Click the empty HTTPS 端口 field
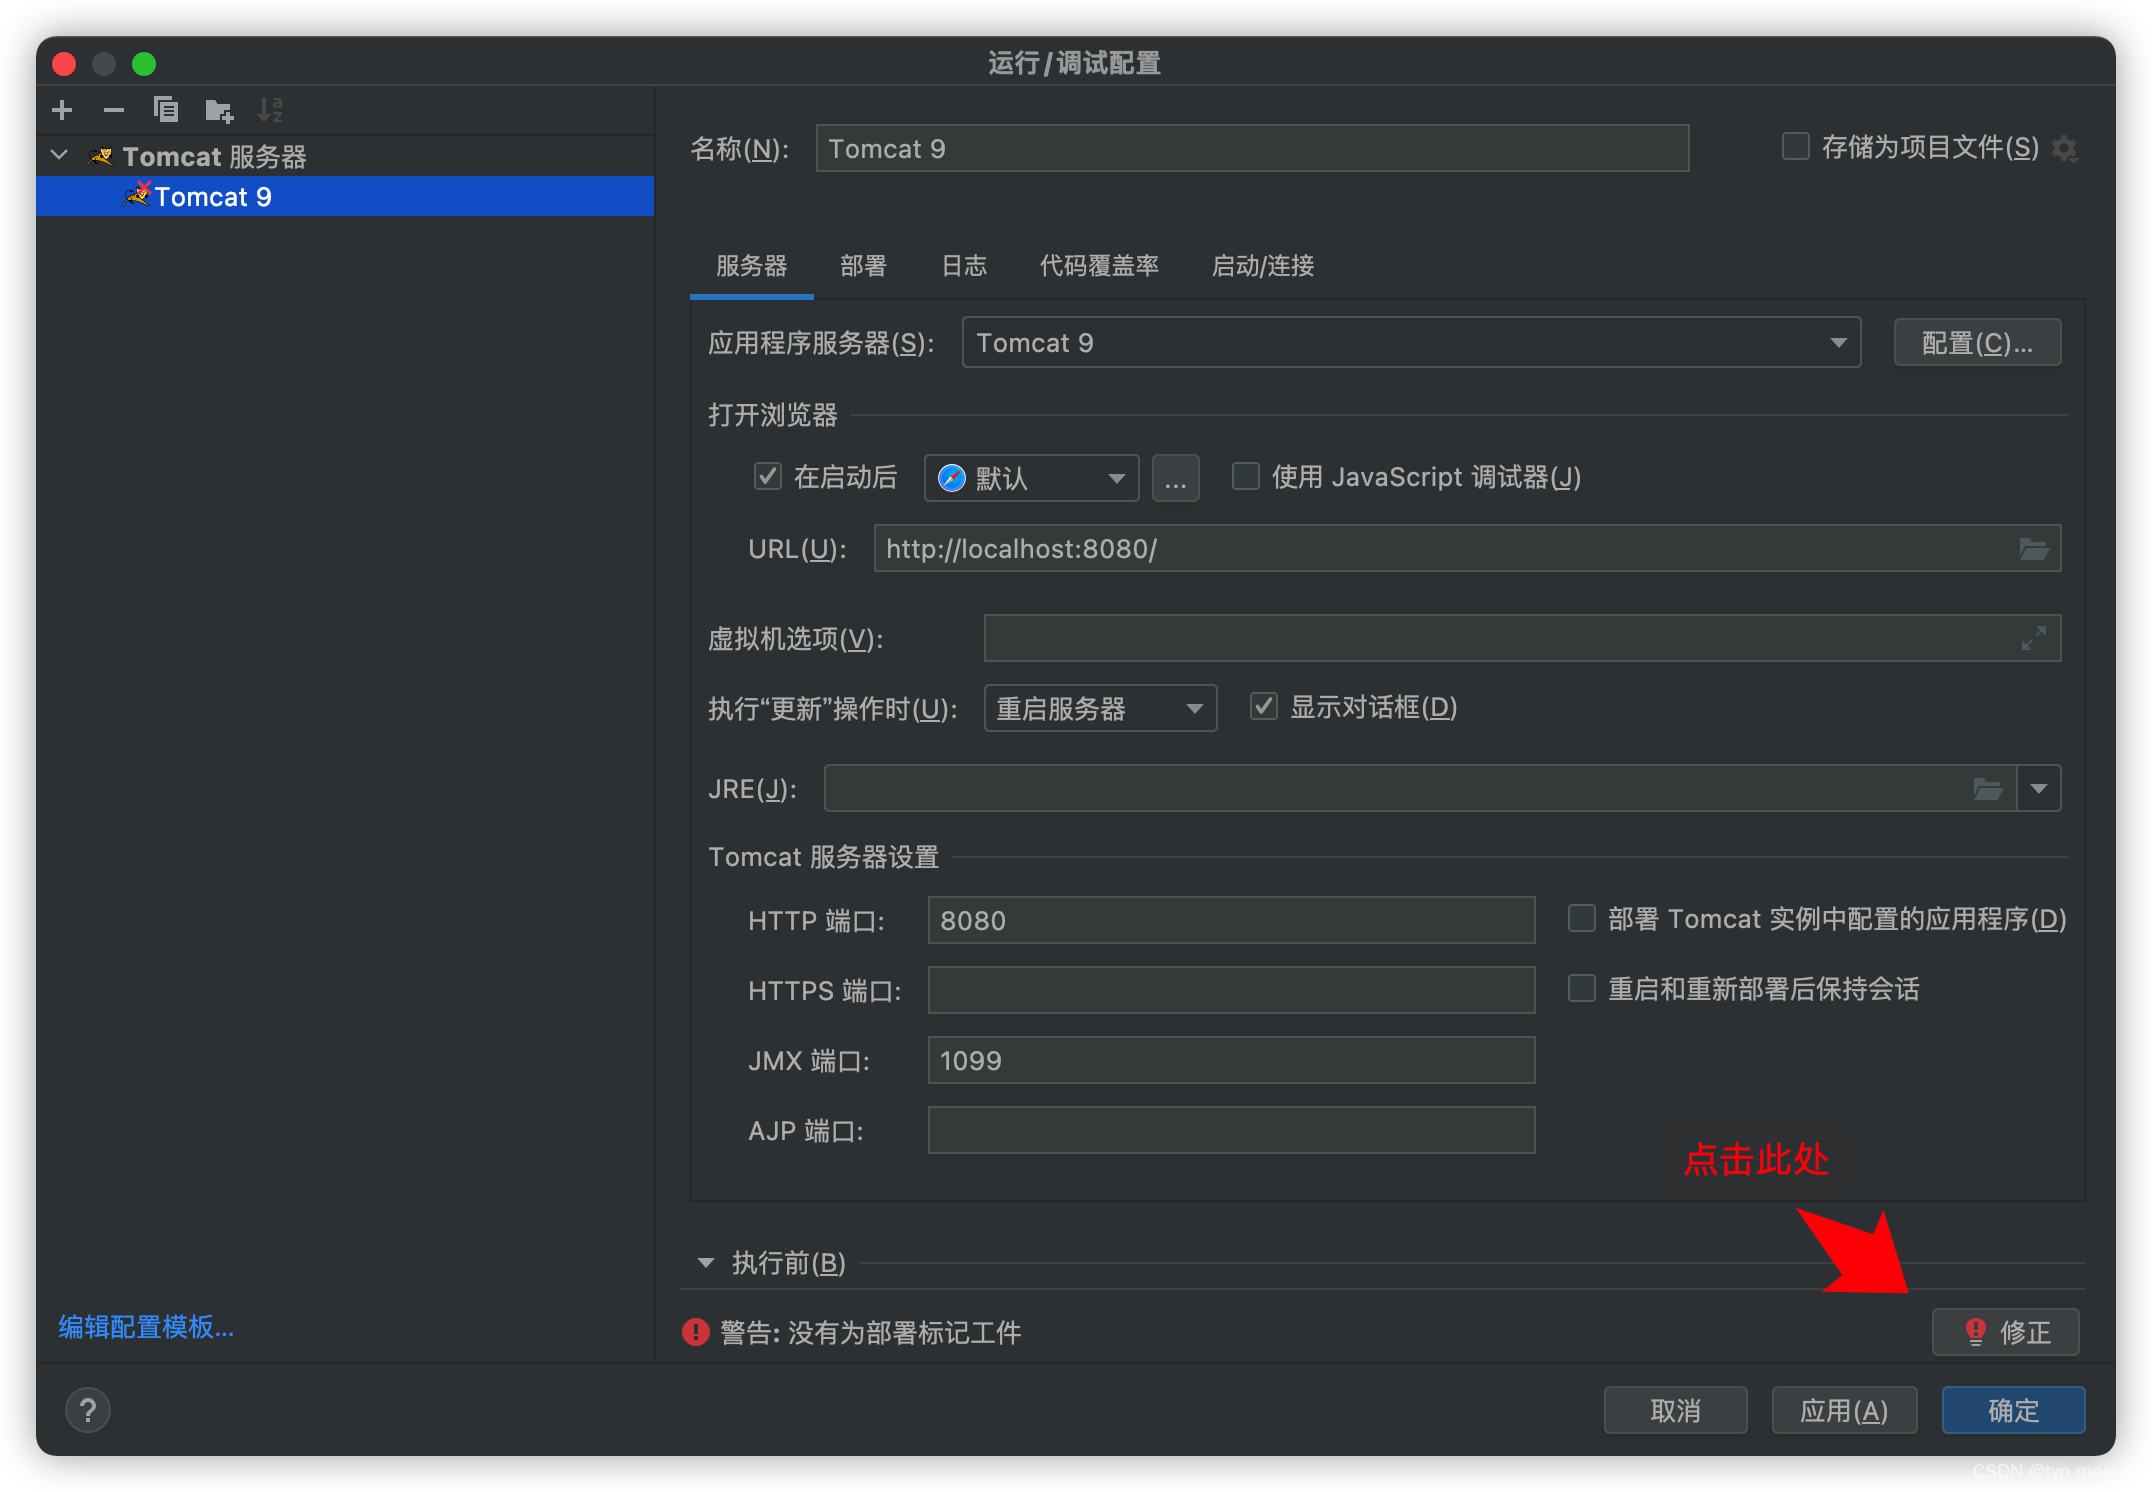Viewport: 2152px width, 1492px height. click(1232, 990)
